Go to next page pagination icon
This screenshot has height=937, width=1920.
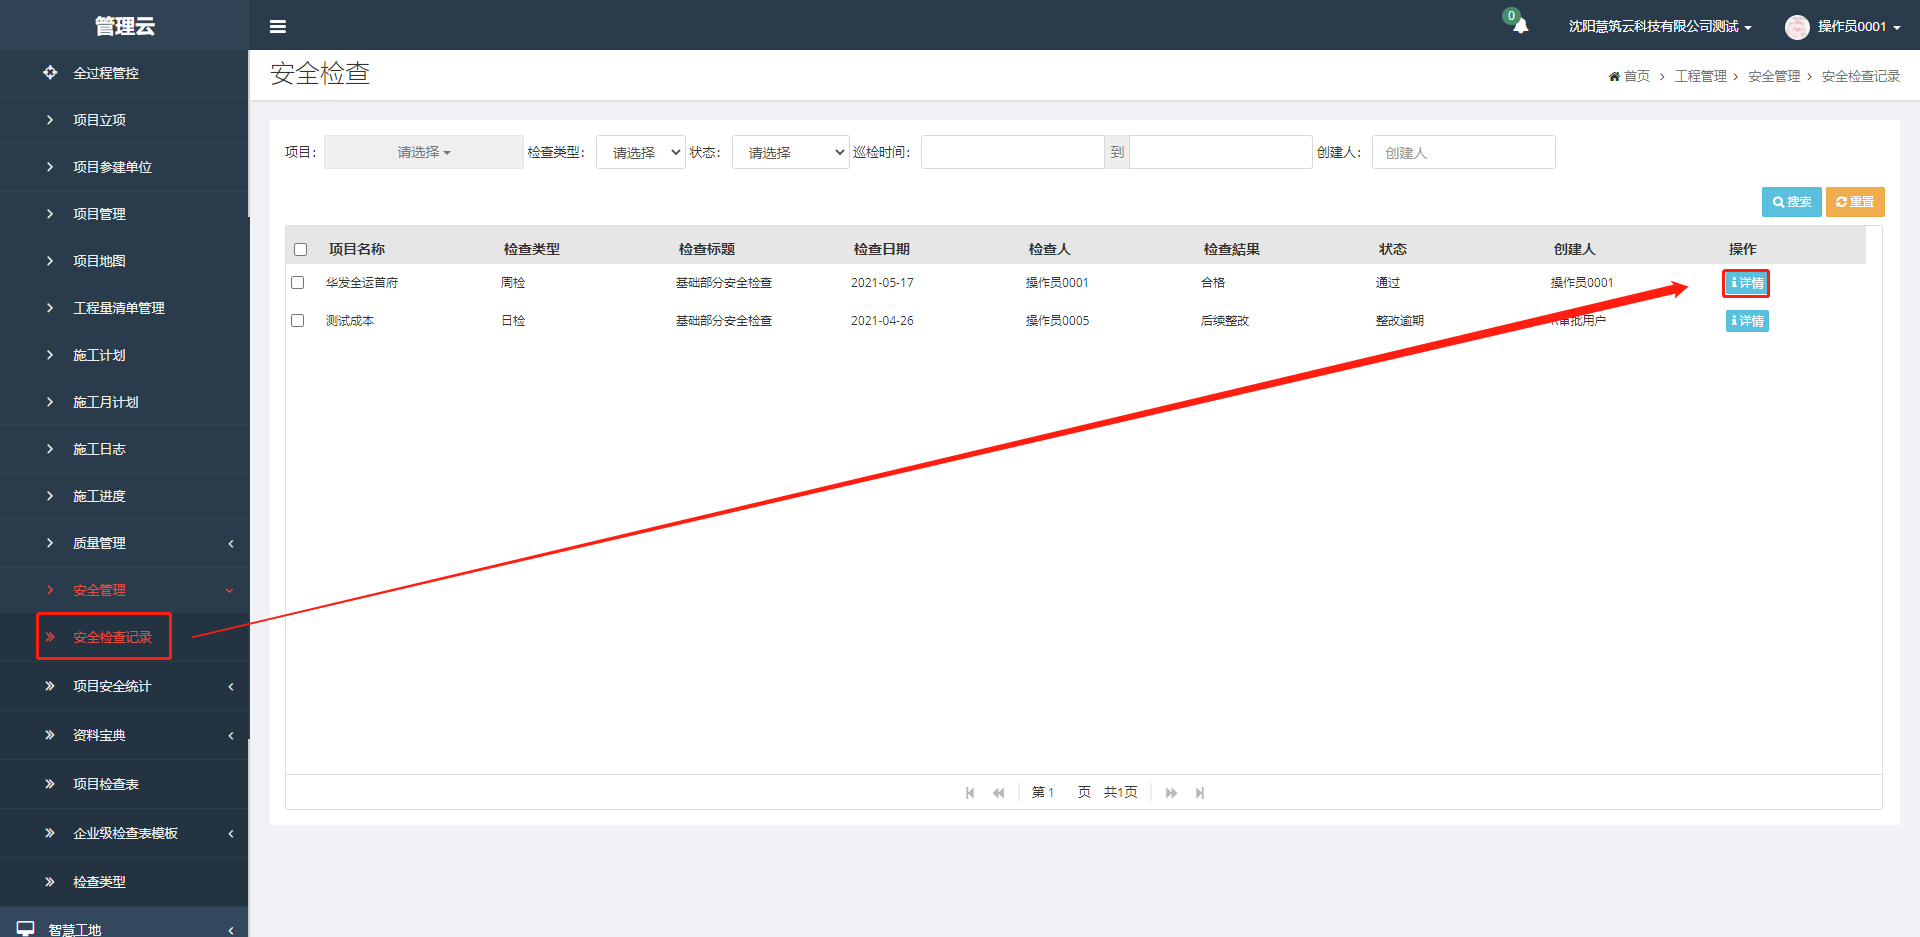point(1171,793)
